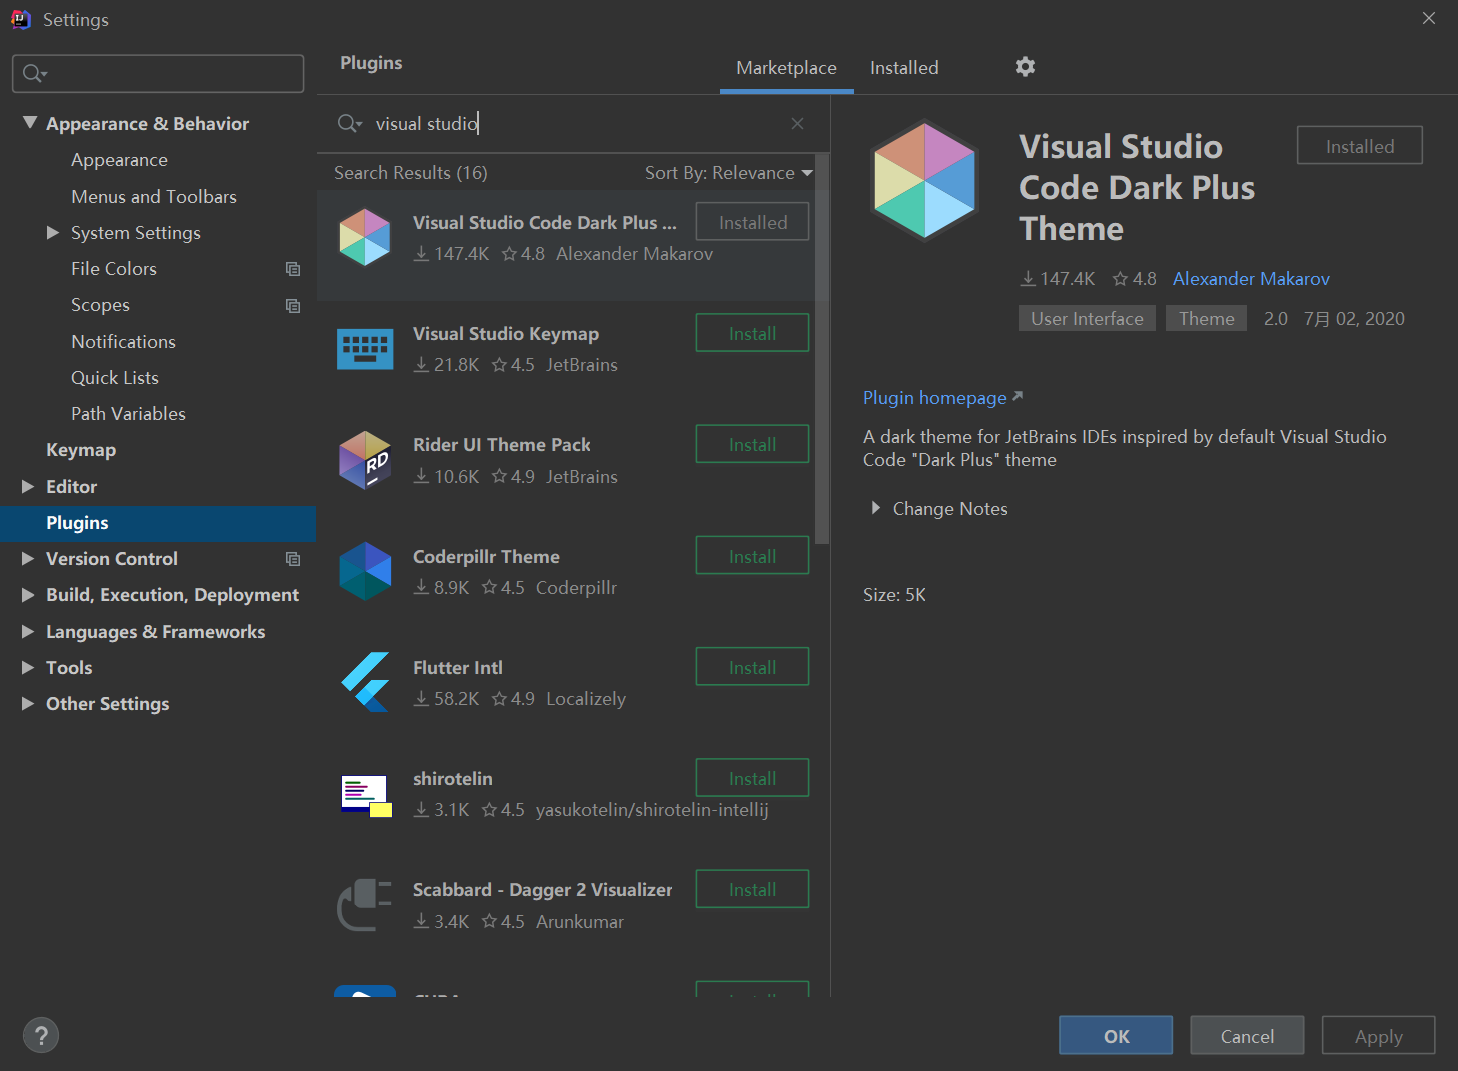Select the Flutter Intl result title
The height and width of the screenshot is (1071, 1458).
click(458, 667)
